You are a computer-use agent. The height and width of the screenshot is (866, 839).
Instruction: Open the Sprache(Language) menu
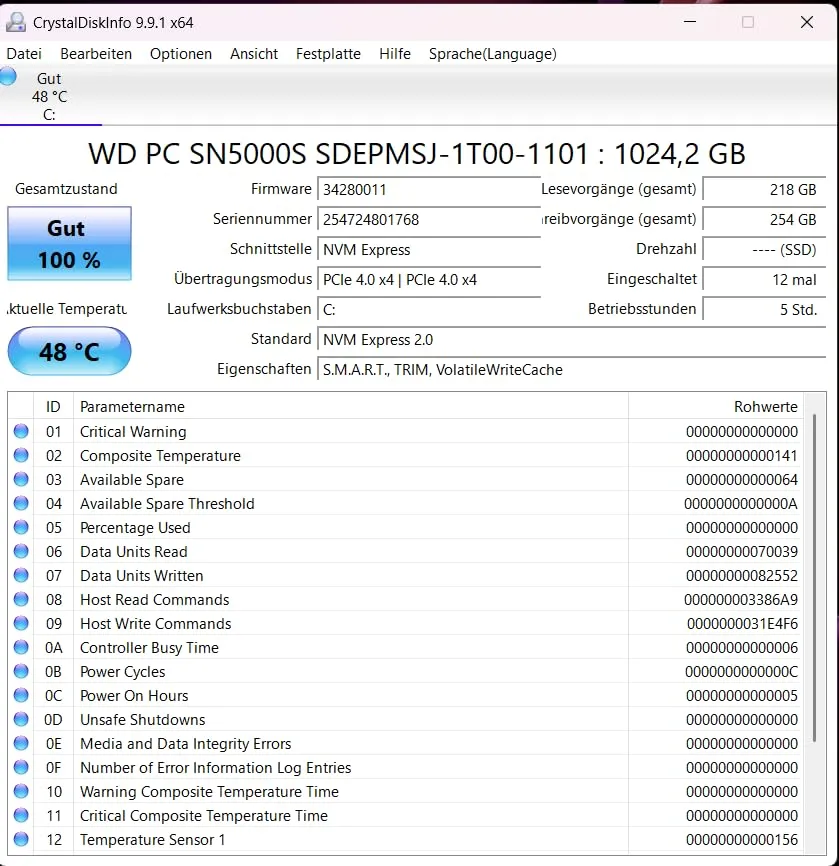coord(493,54)
